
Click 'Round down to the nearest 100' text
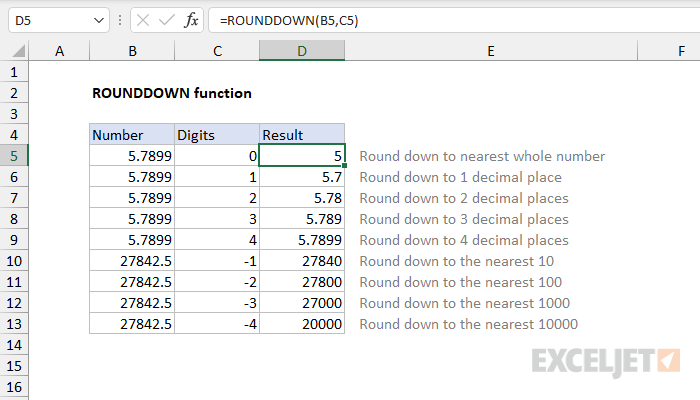(461, 282)
